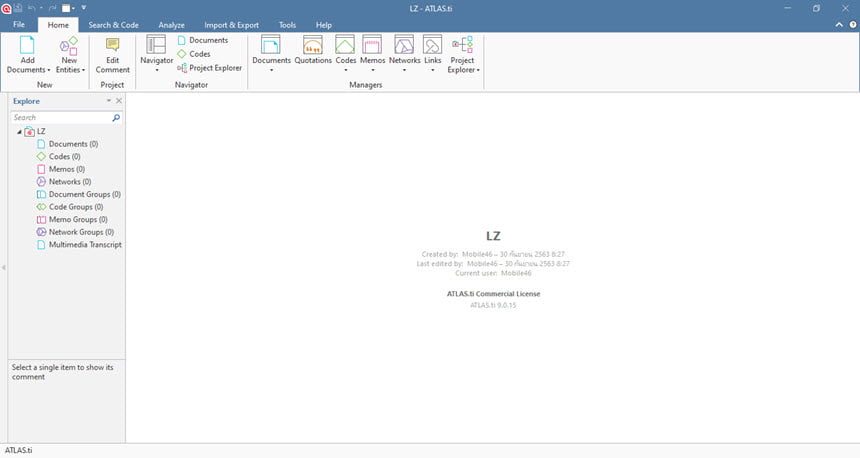Open the Links manager icon
The height and width of the screenshot is (458, 860).
[x=432, y=44]
